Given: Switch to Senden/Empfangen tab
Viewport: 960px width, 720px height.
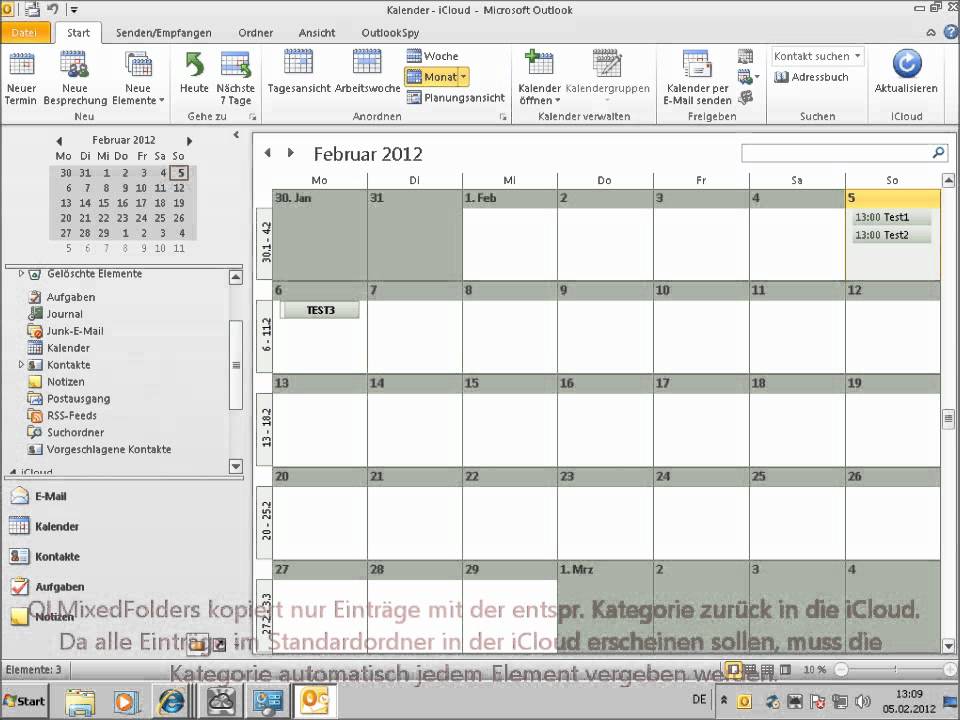Looking at the screenshot, I should [x=163, y=33].
